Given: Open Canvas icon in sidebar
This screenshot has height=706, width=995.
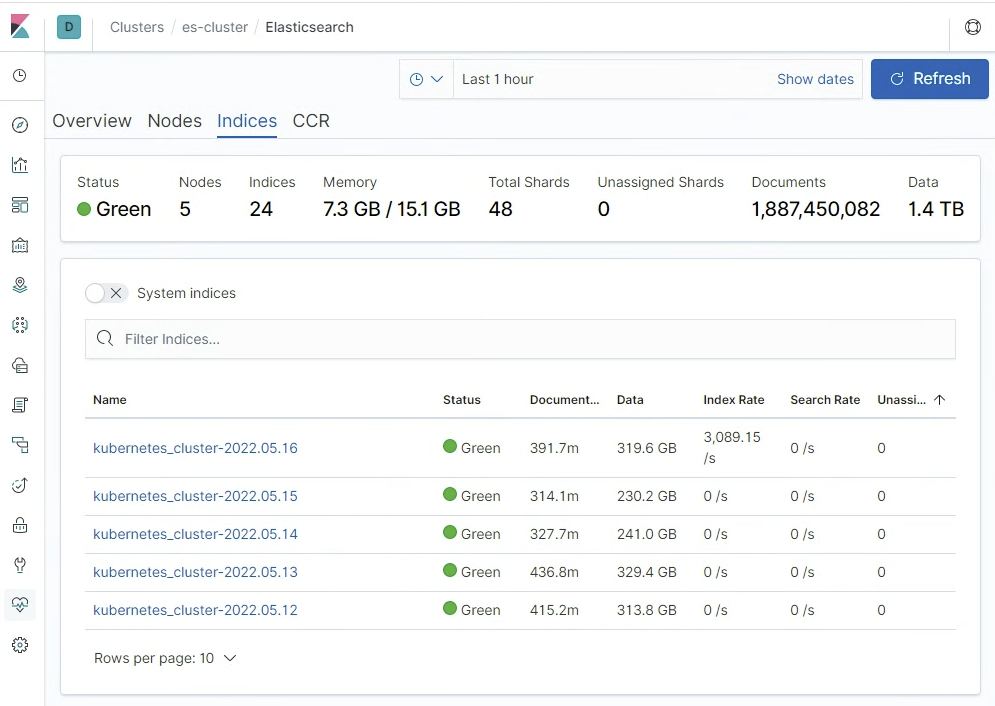Looking at the screenshot, I should coord(20,245).
